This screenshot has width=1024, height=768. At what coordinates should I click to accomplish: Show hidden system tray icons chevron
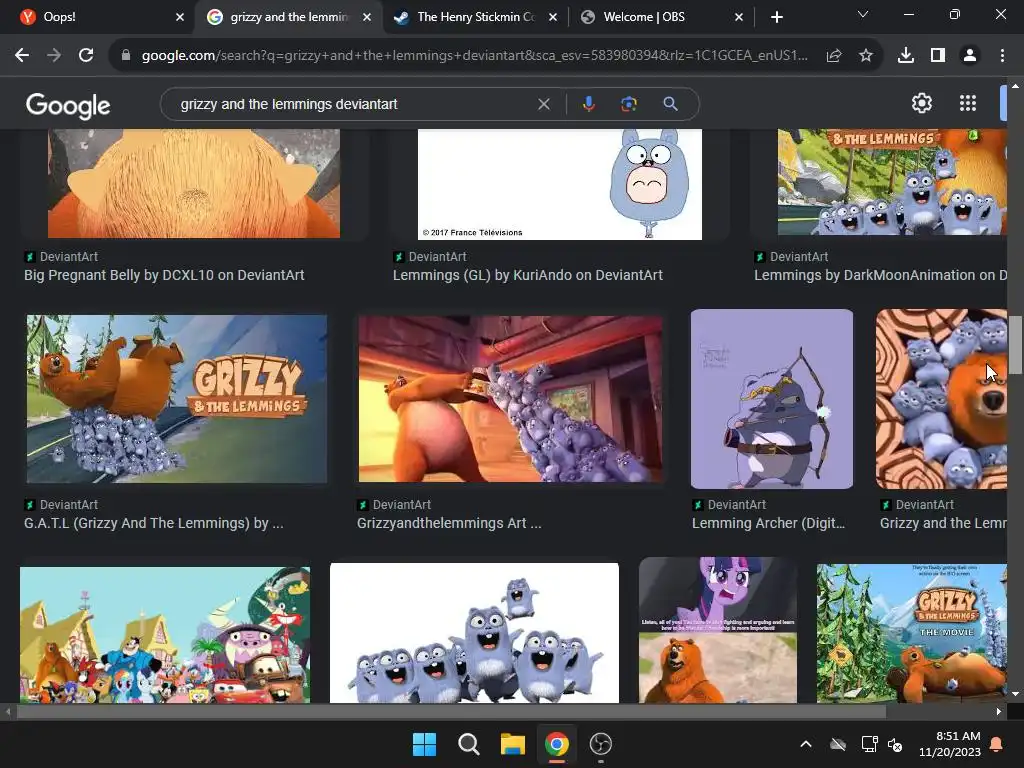(806, 744)
